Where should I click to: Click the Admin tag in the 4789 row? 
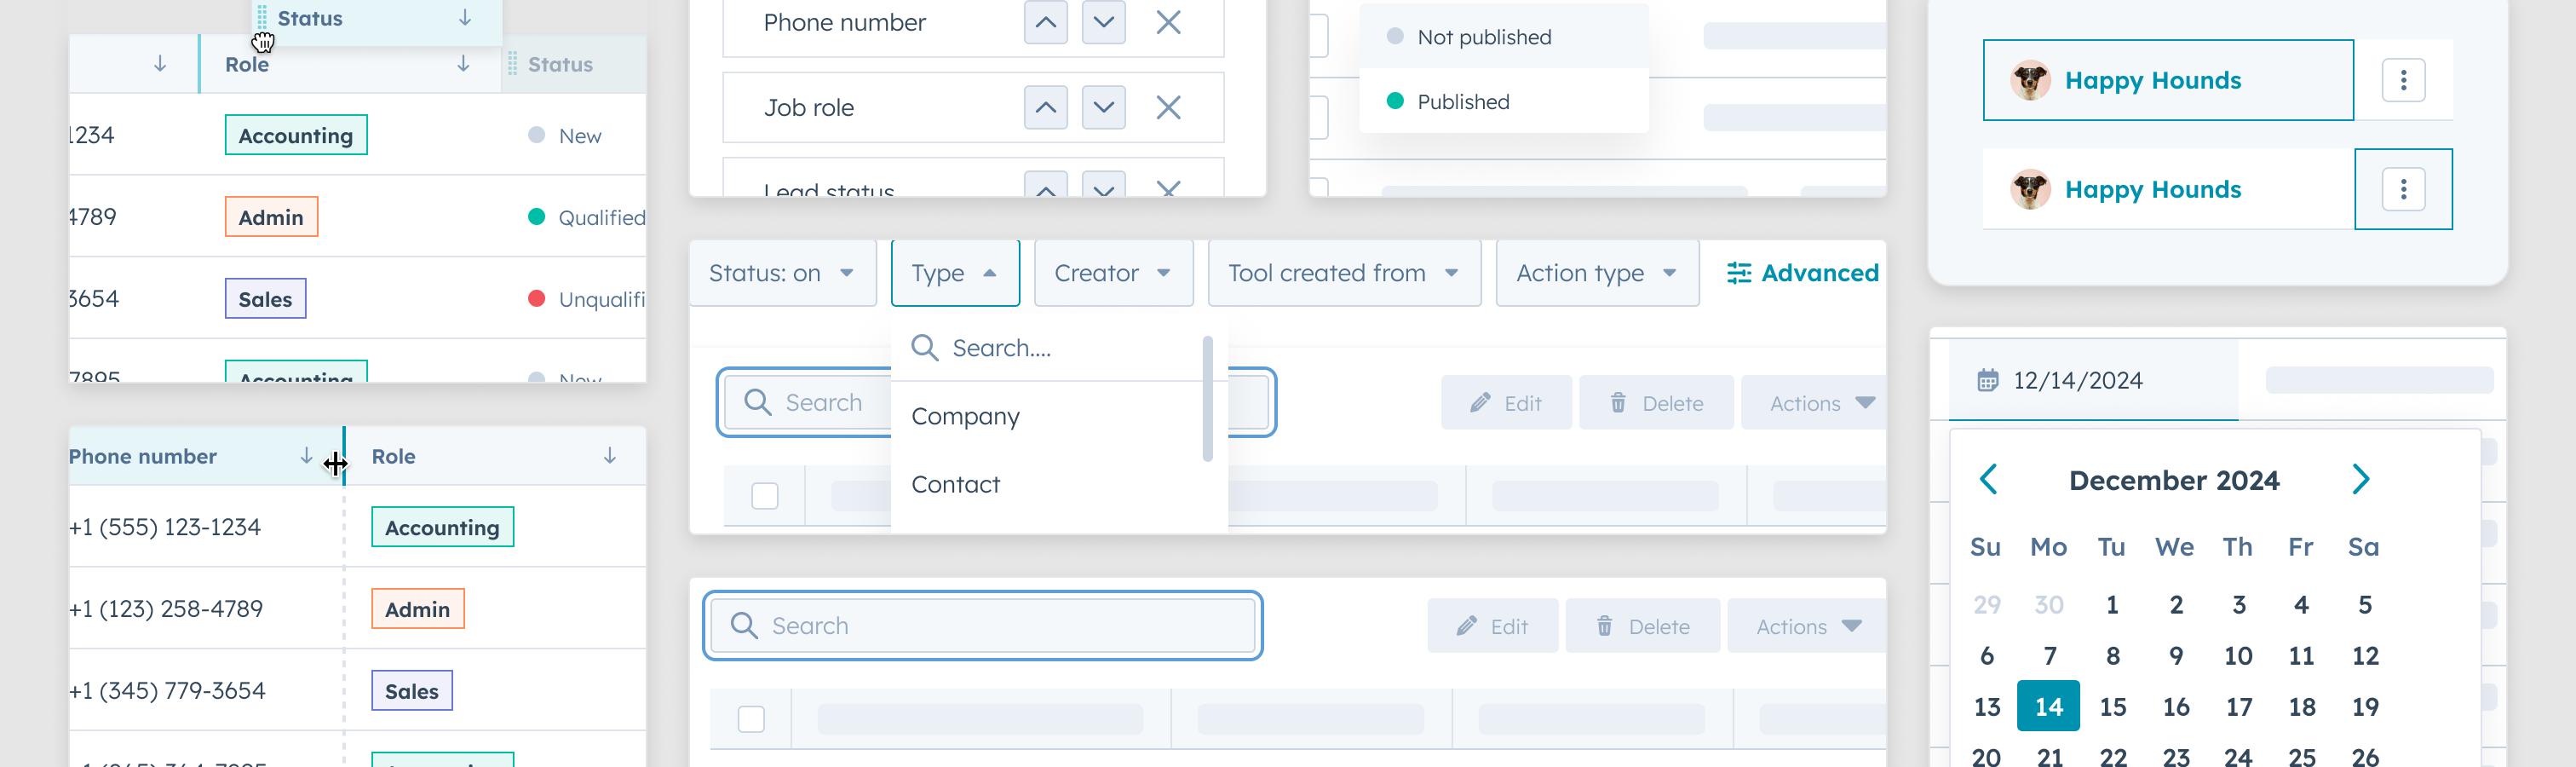[271, 217]
